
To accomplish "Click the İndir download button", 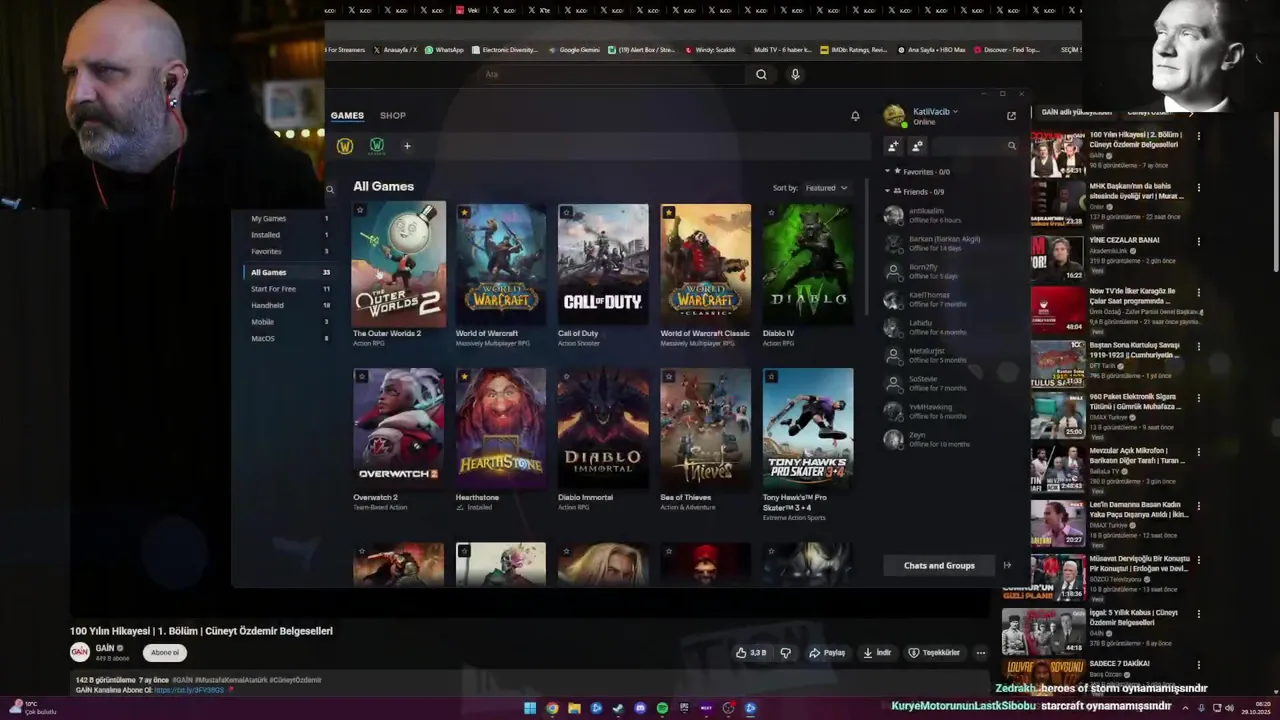I will pos(877,652).
